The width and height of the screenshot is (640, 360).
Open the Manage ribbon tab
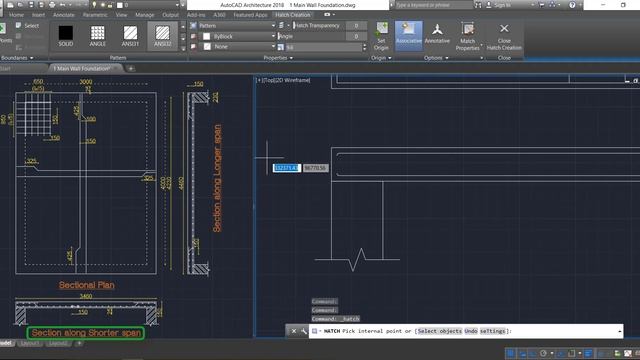(x=144, y=15)
